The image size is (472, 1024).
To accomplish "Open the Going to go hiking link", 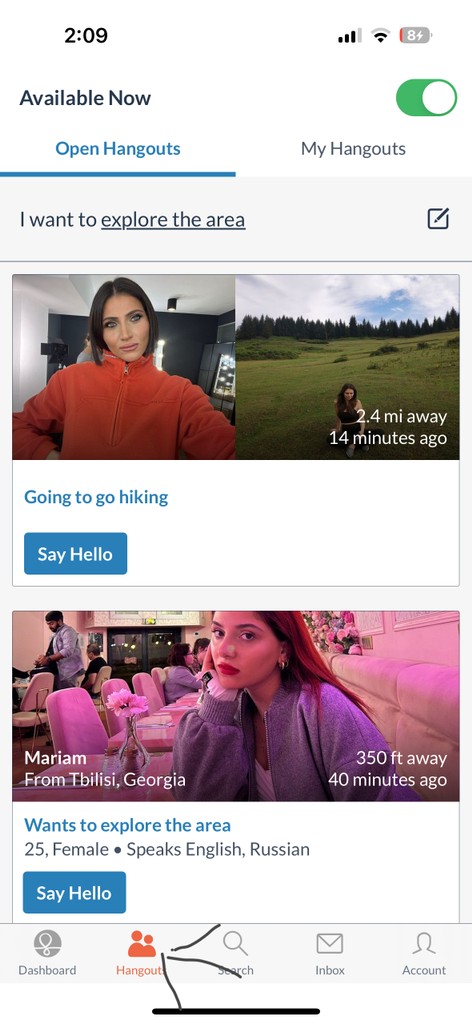I will (x=96, y=498).
